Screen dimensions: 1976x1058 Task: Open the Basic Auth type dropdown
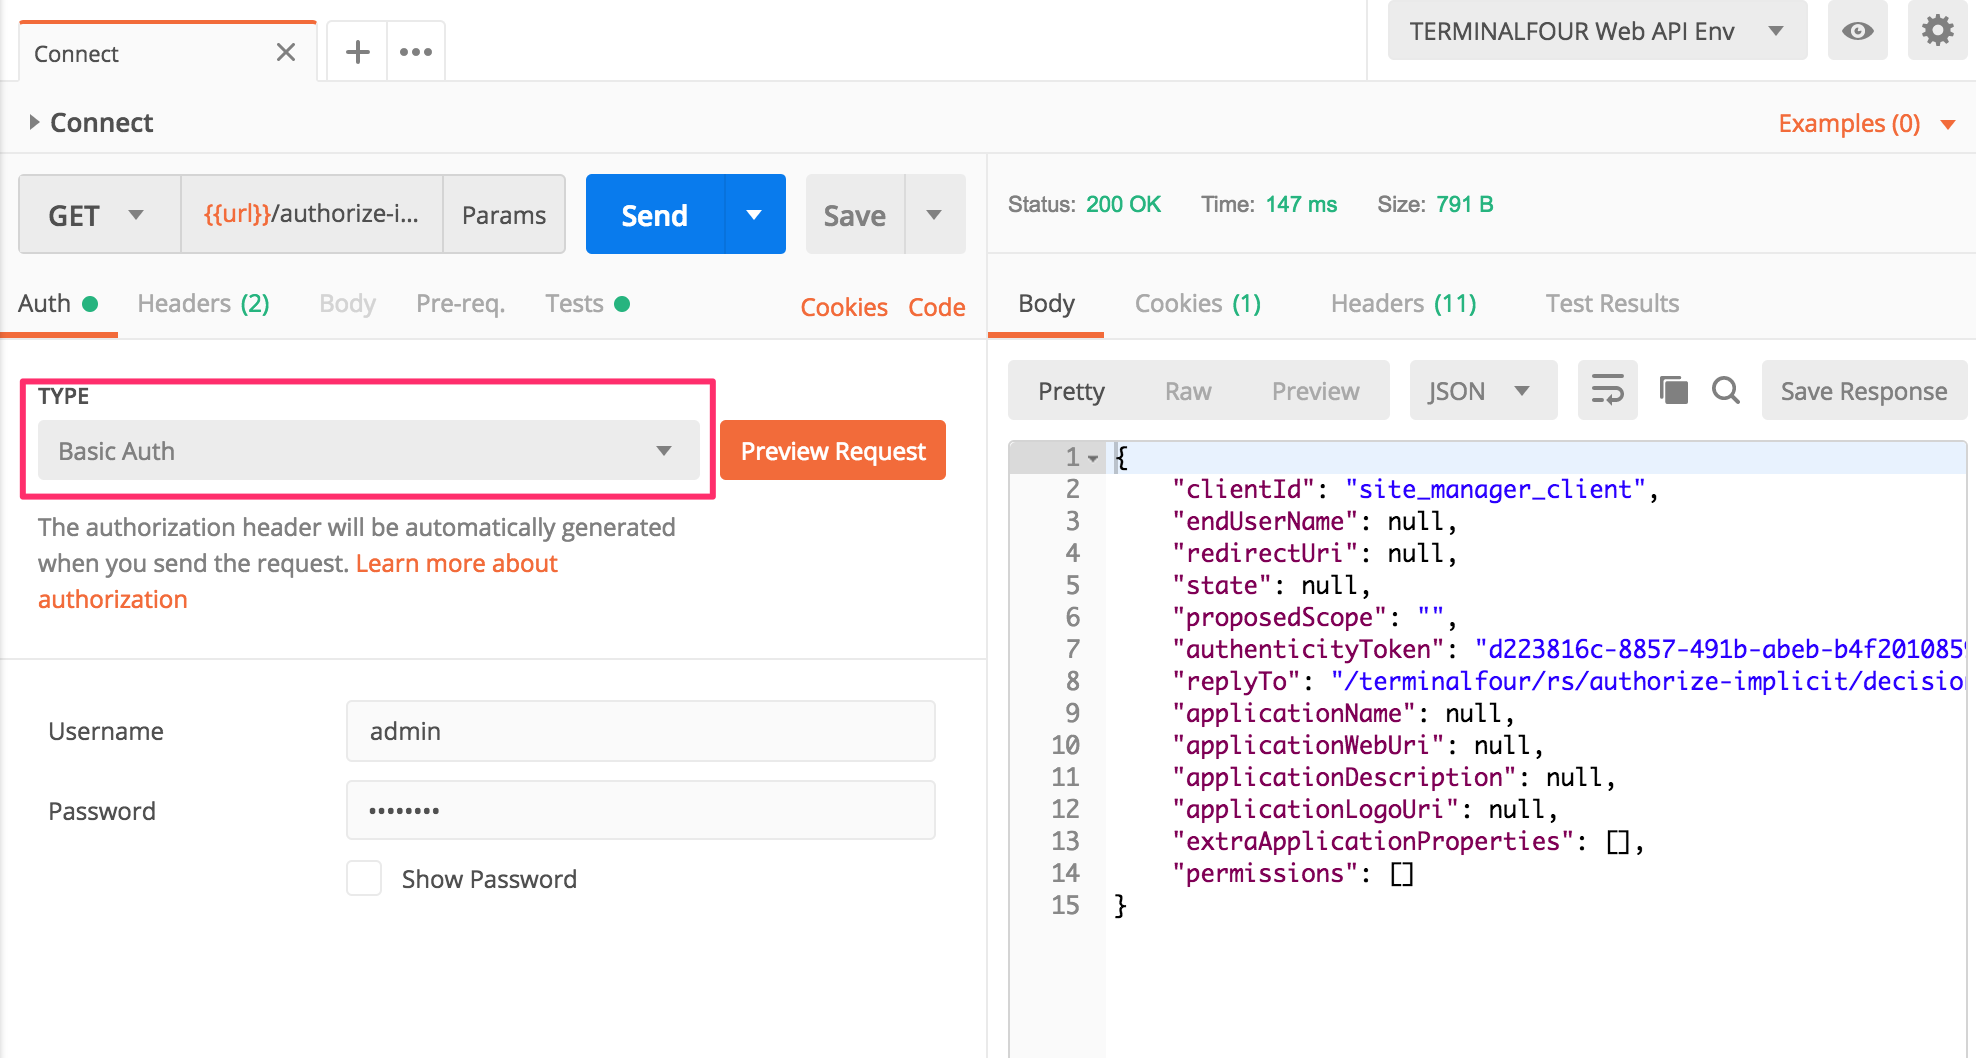pyautogui.click(x=368, y=451)
